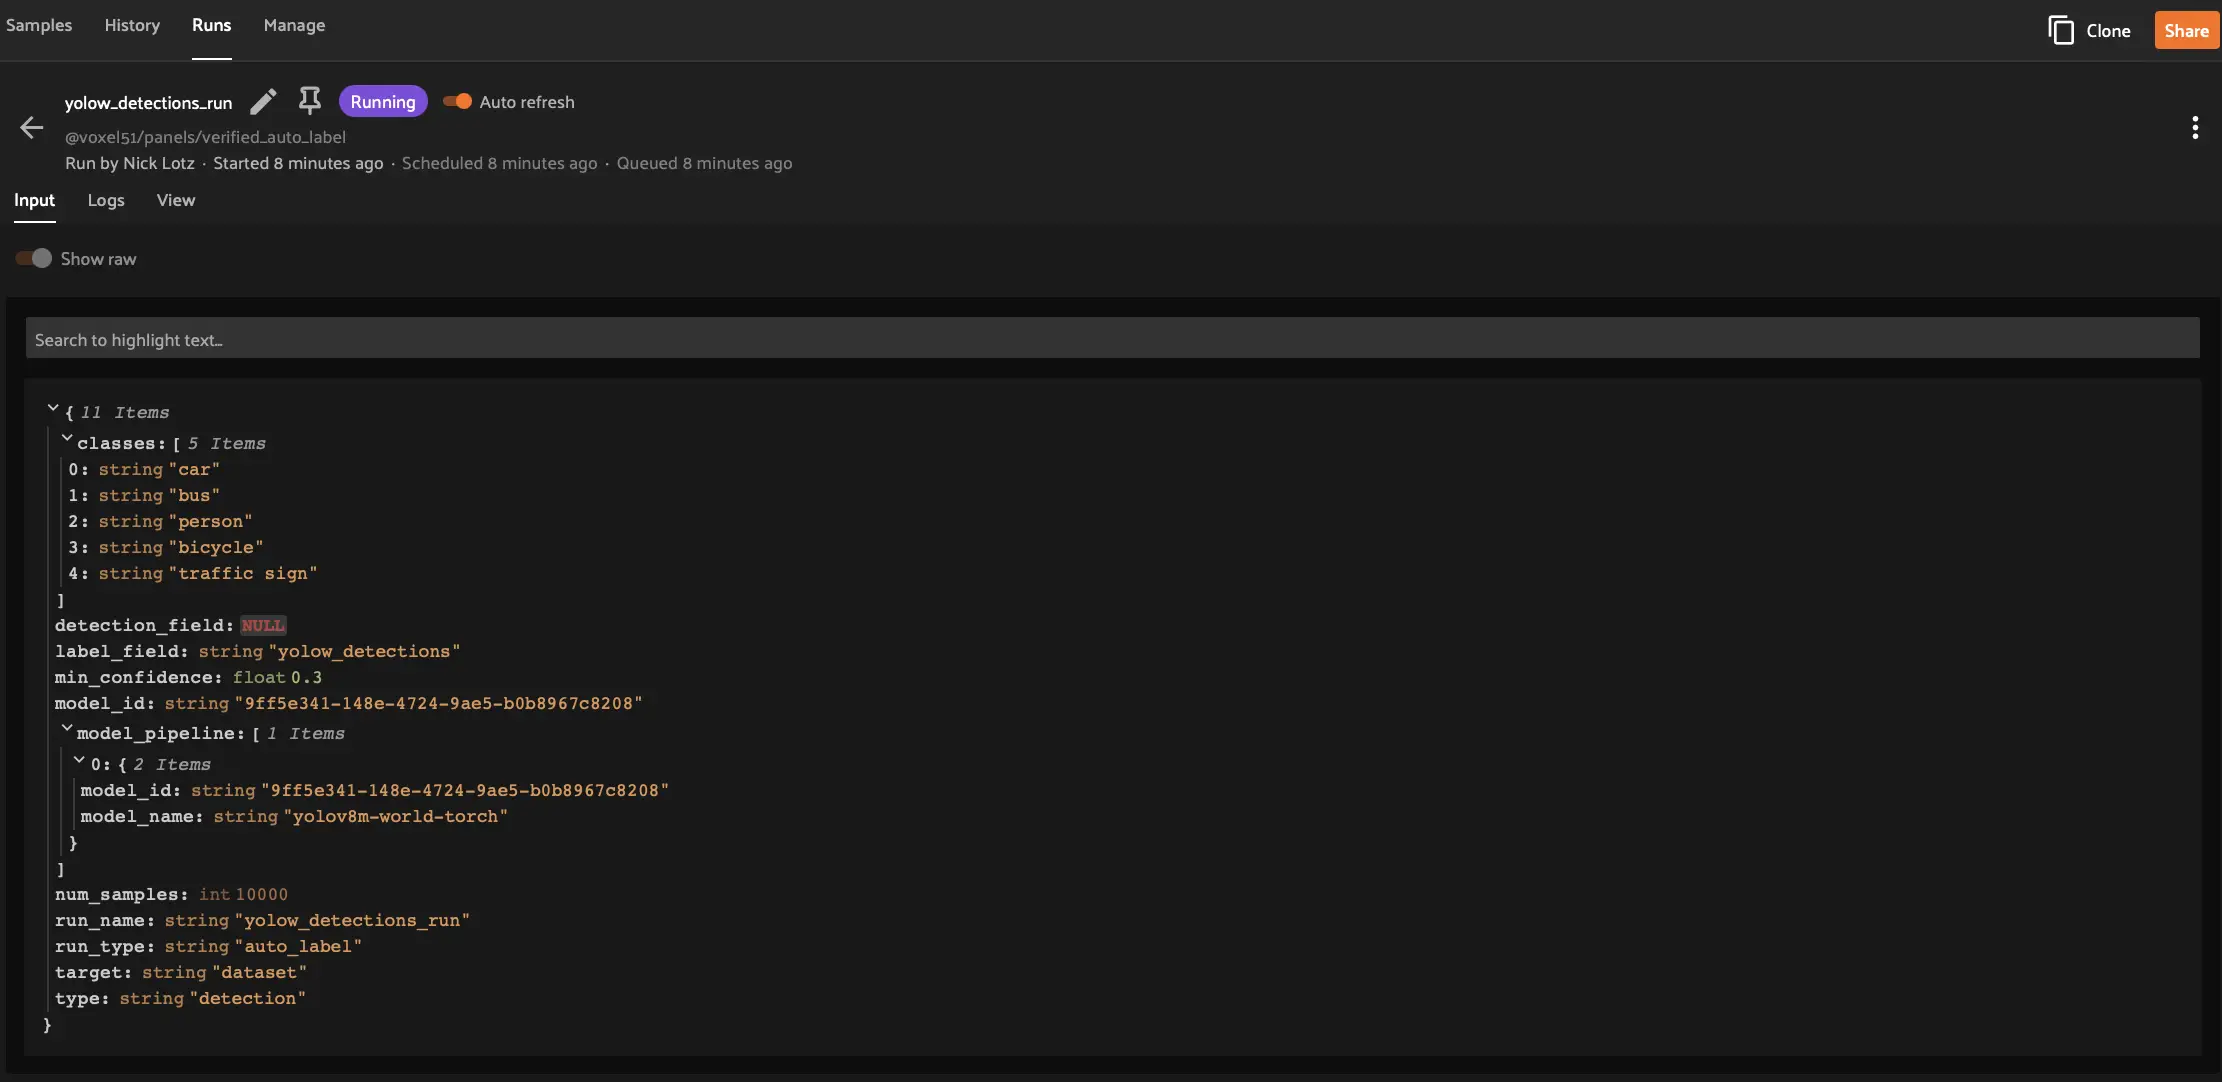Image resolution: width=2222 pixels, height=1082 pixels.
Task: Go to the Samples tab
Action: 39,25
